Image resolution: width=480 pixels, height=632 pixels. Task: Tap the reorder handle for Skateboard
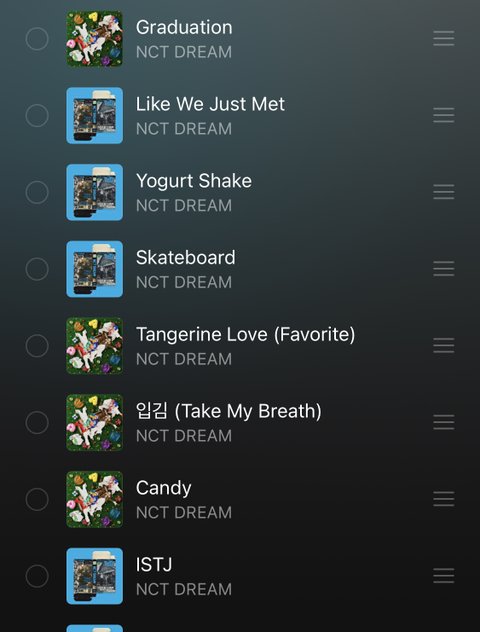tap(444, 269)
